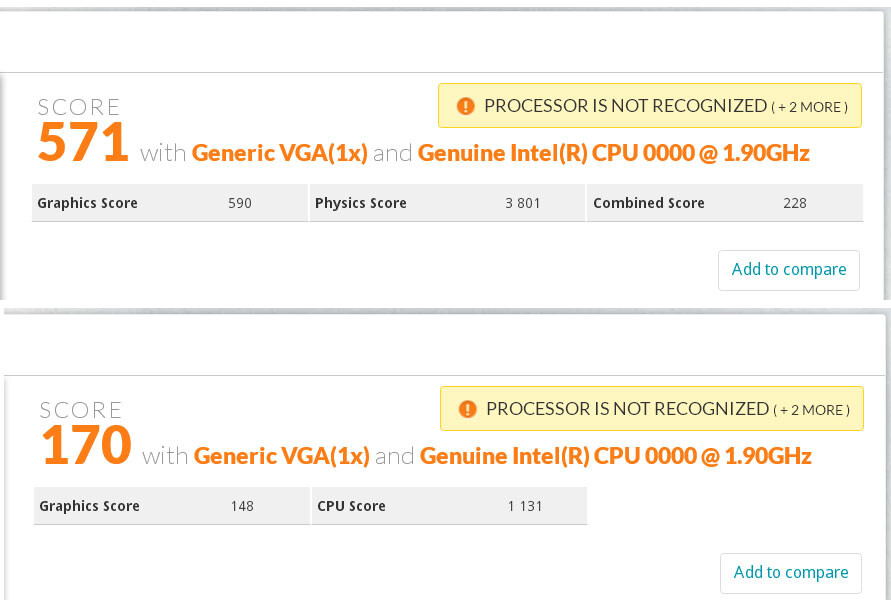Viewport: 891px width, 600px height.
Task: Click Add to compare for the 170 score
Action: coord(791,572)
